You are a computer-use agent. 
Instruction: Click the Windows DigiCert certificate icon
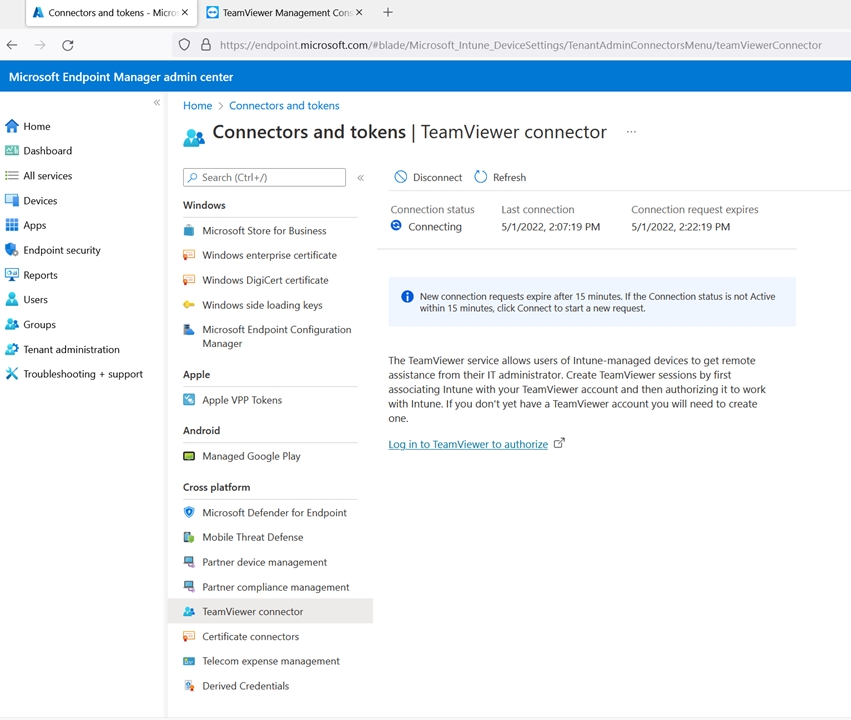[190, 281]
